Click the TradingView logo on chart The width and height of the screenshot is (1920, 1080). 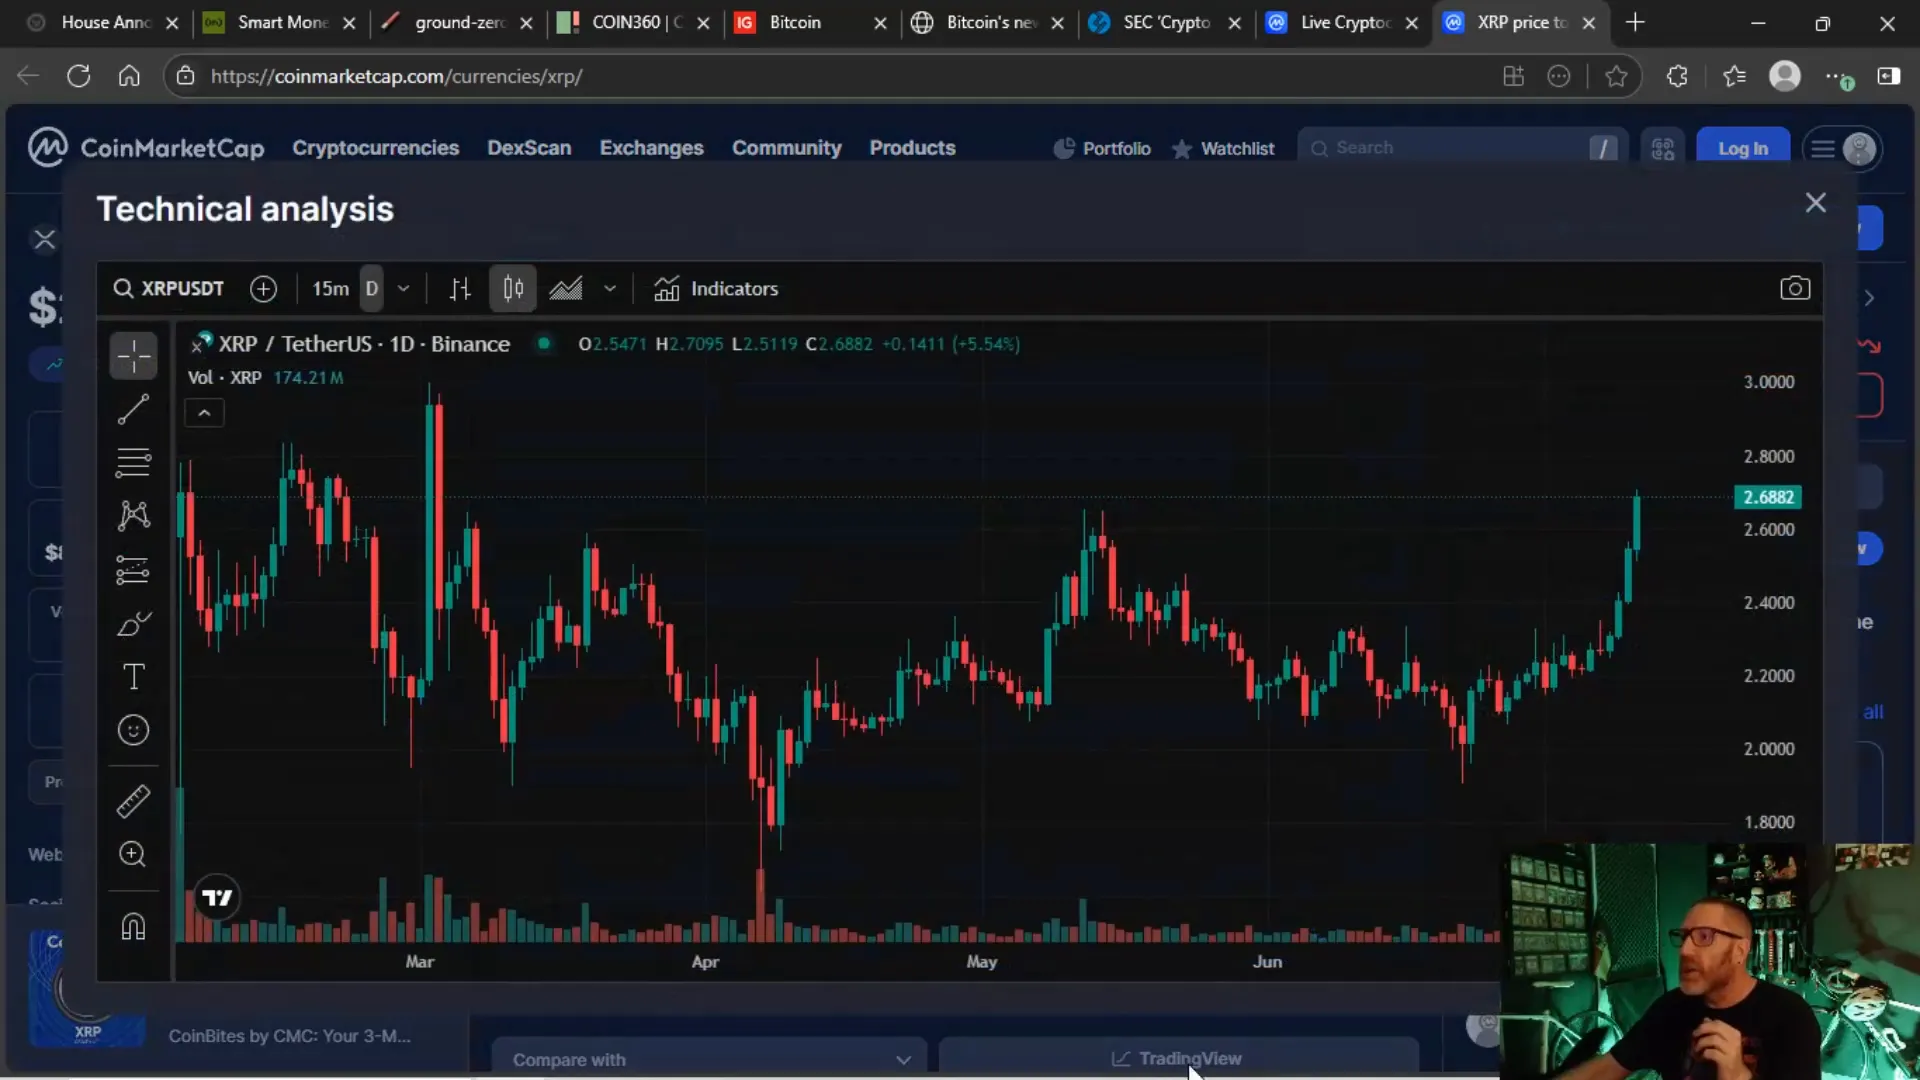click(217, 897)
